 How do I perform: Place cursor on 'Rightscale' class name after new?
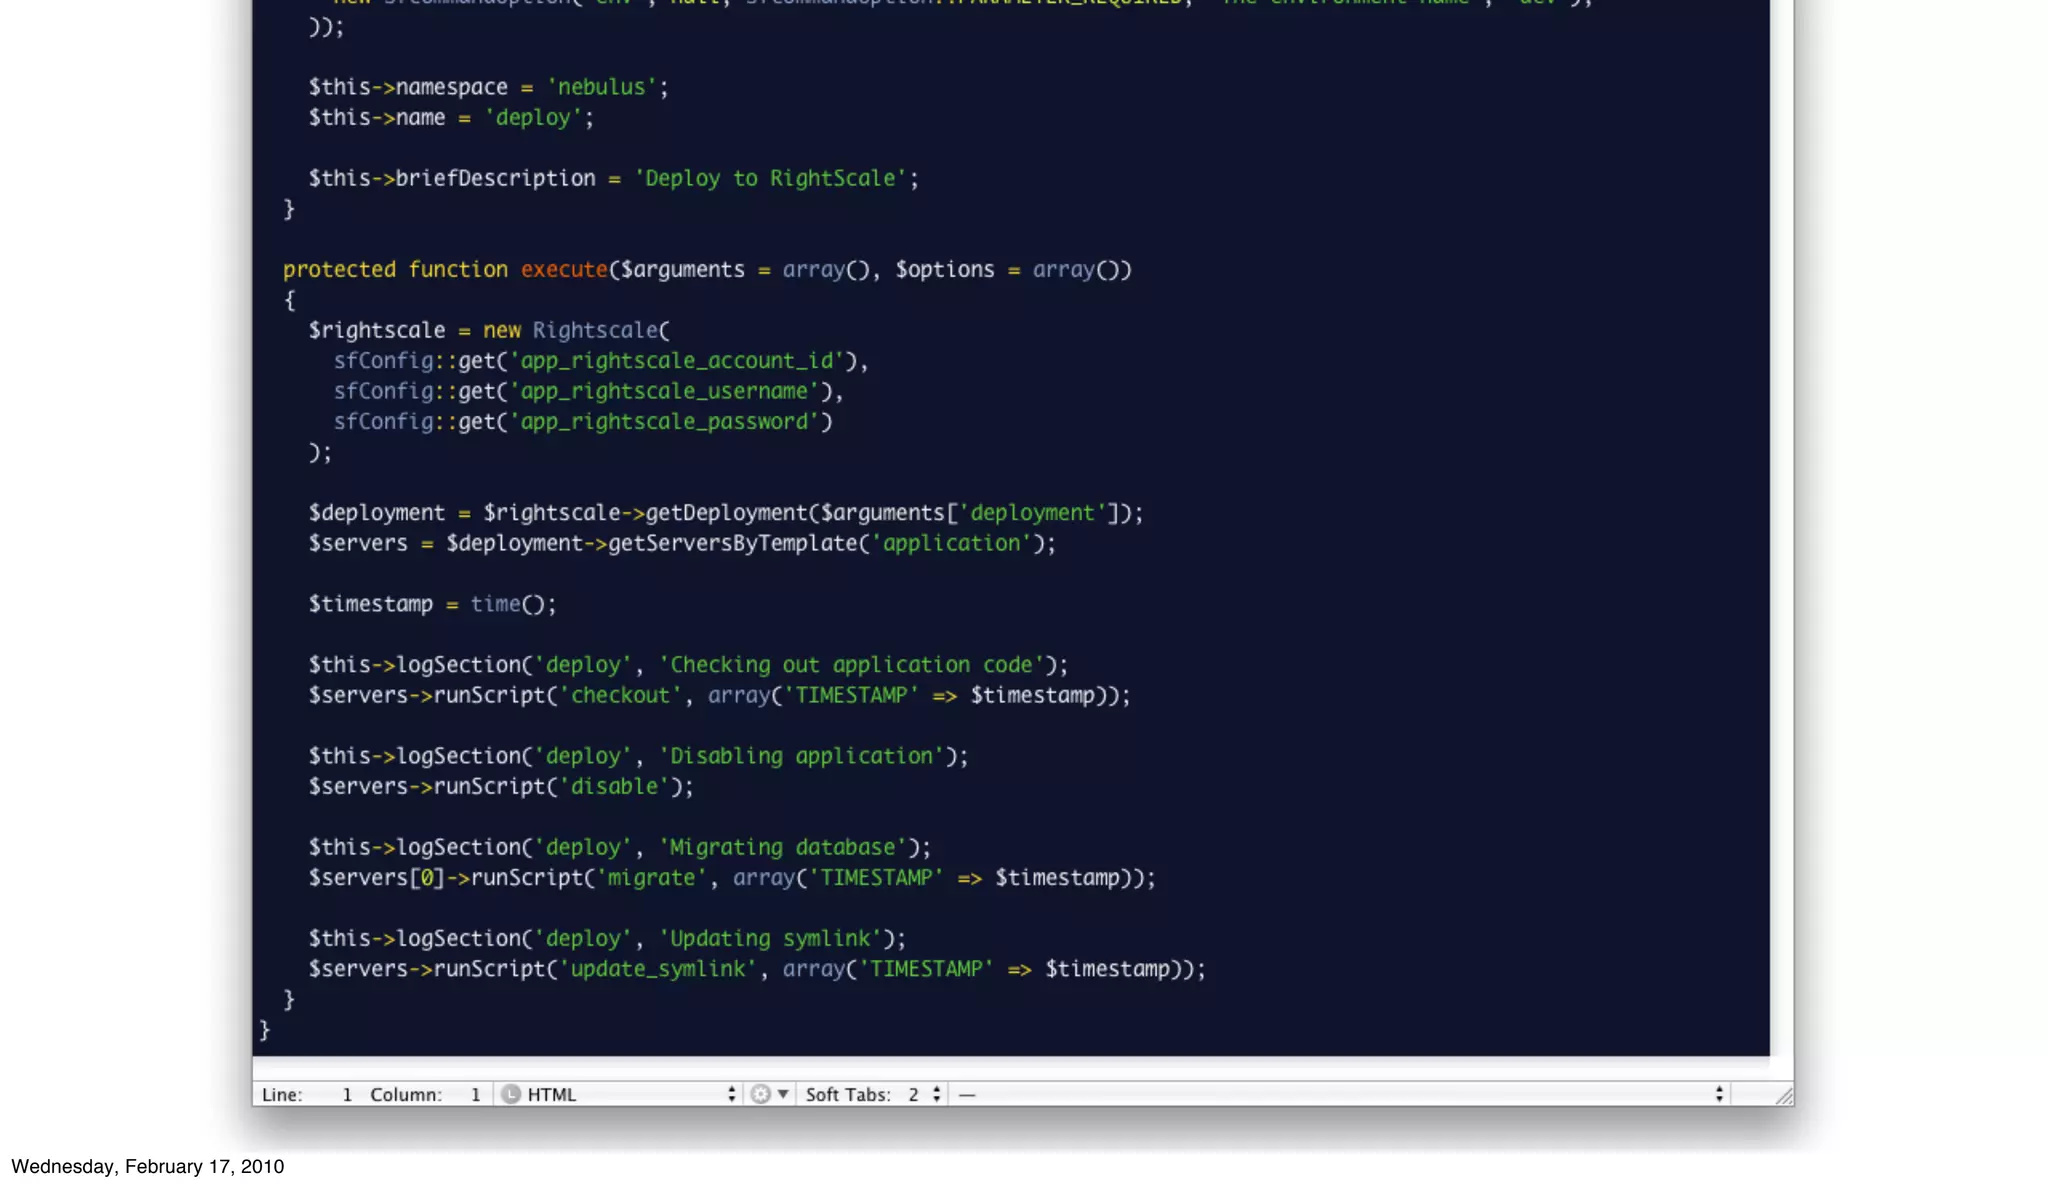pos(595,330)
